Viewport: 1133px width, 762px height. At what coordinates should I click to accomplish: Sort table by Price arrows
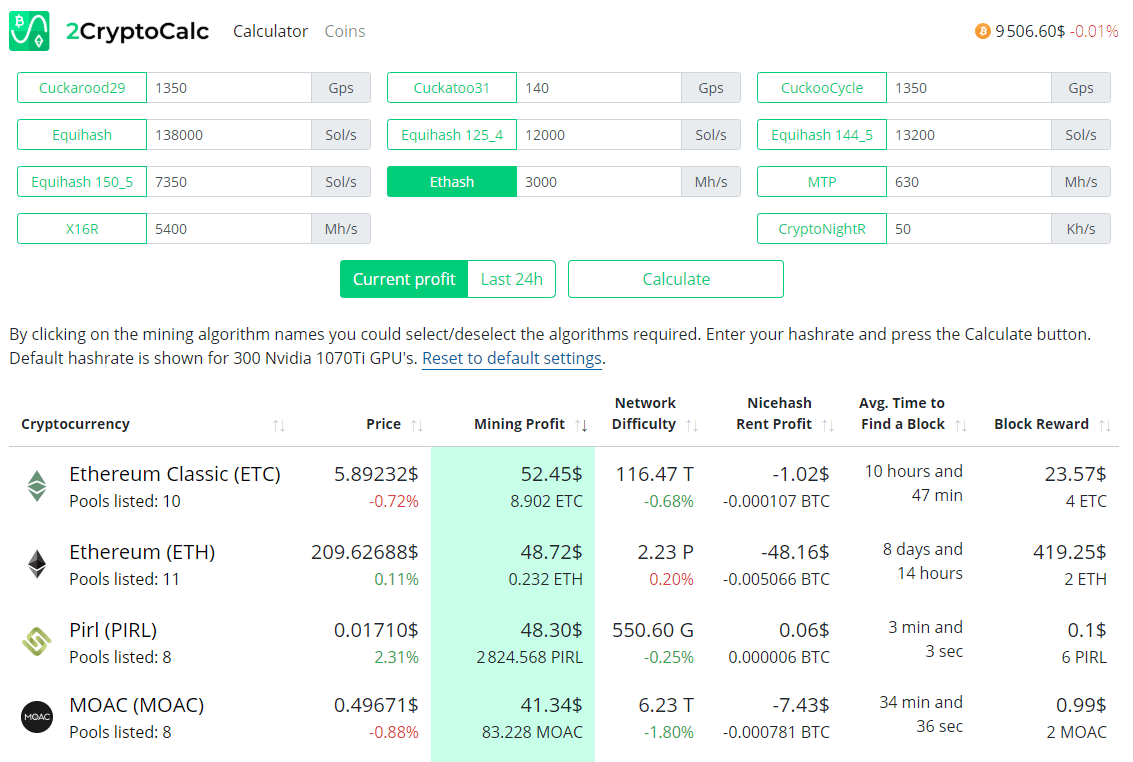pos(417,425)
